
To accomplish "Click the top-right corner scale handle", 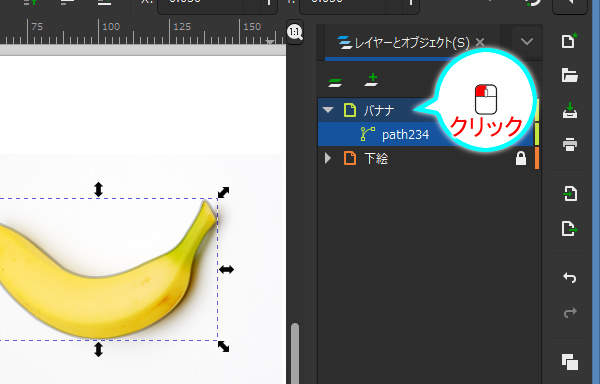I will point(223,192).
